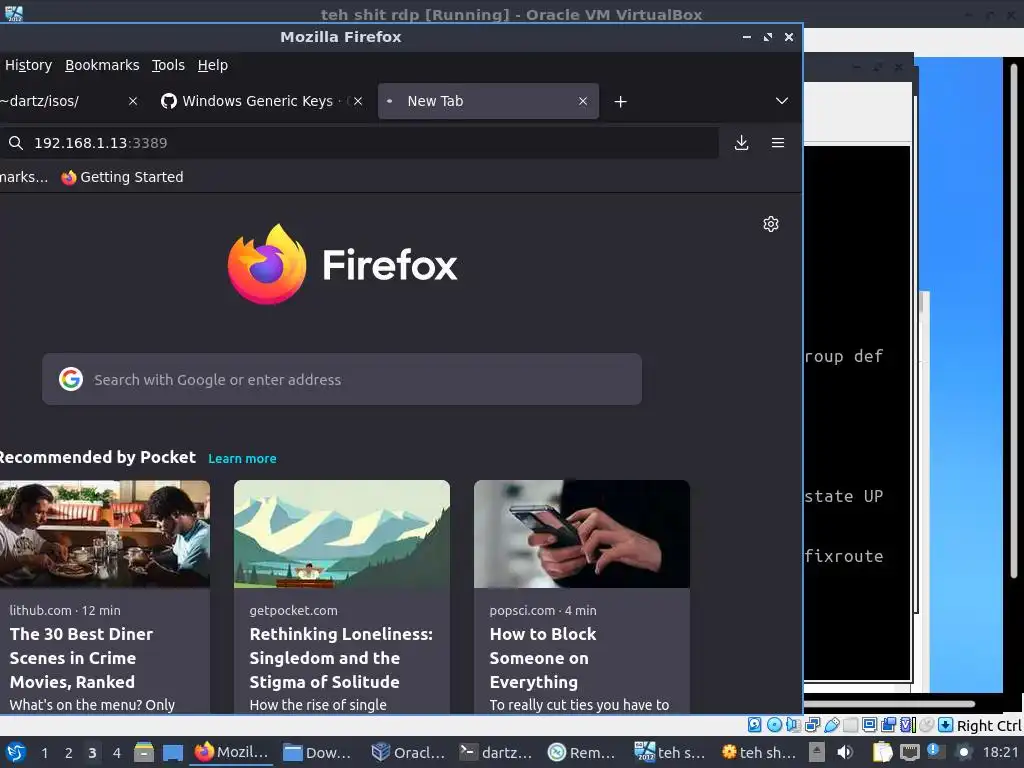This screenshot has width=1024, height=768.
Task: Open the Bookmarks menu
Action: [102, 65]
